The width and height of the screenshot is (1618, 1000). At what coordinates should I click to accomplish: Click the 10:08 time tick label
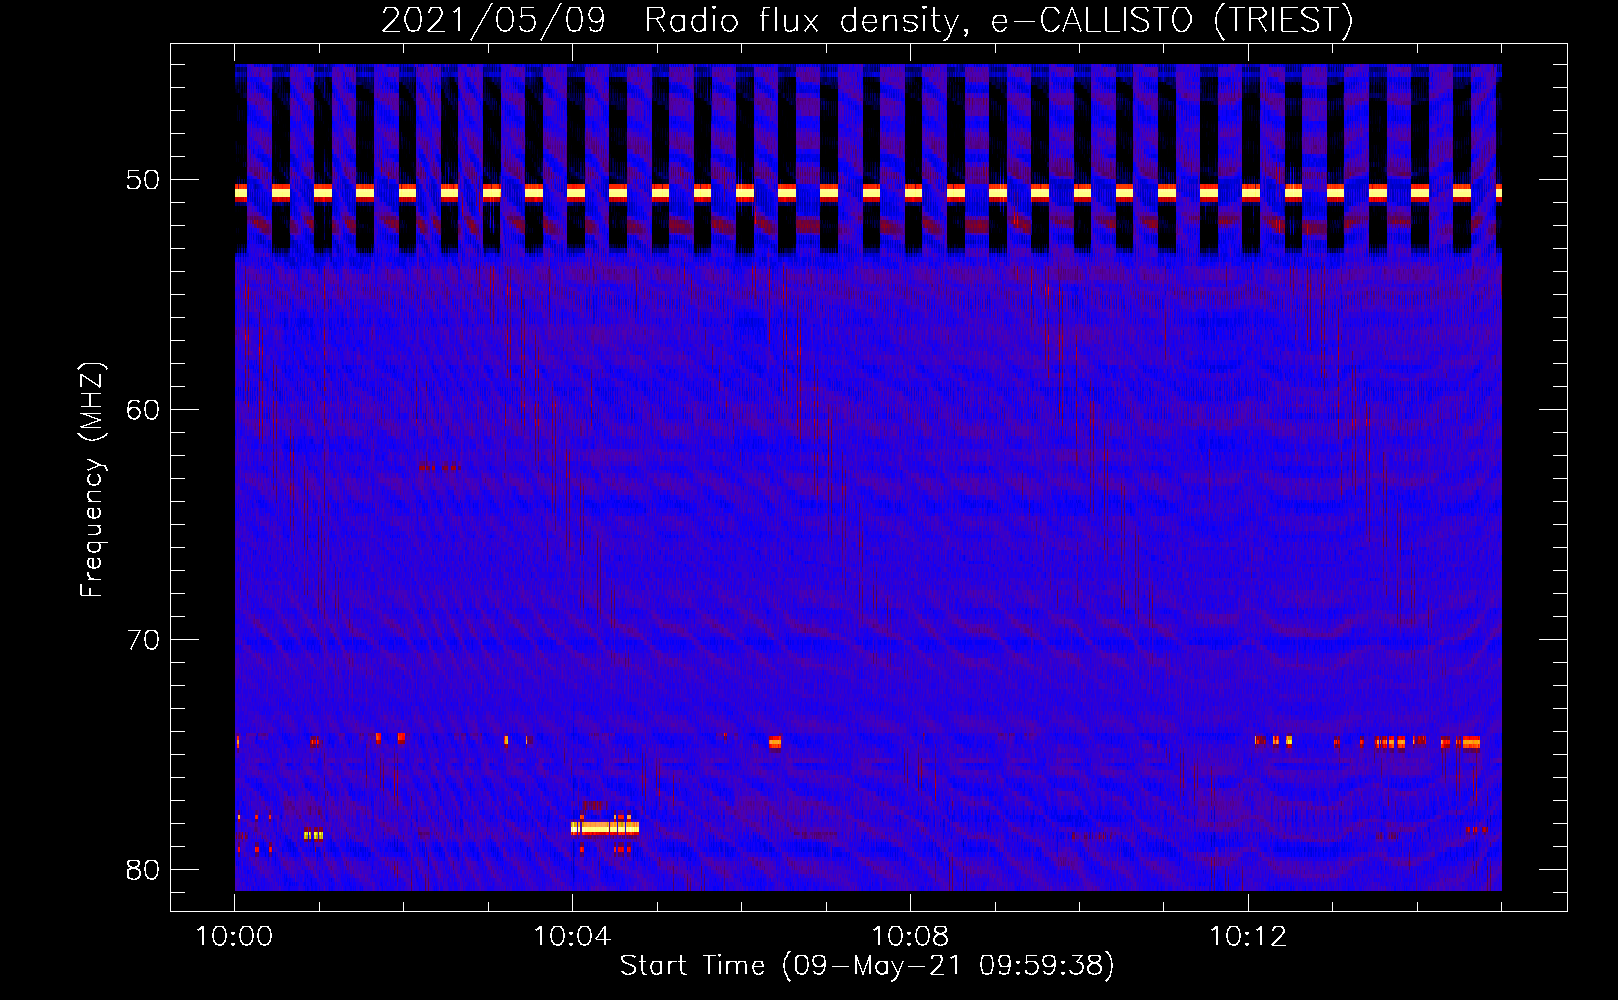click(910, 937)
